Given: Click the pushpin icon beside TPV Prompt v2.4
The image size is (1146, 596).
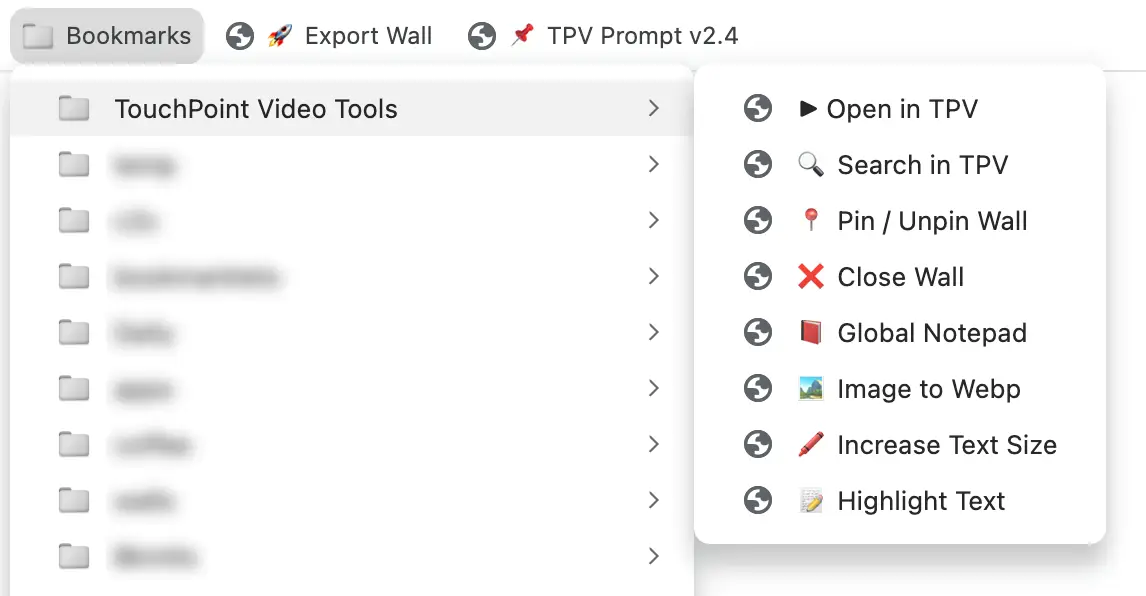Looking at the screenshot, I should coord(522,37).
